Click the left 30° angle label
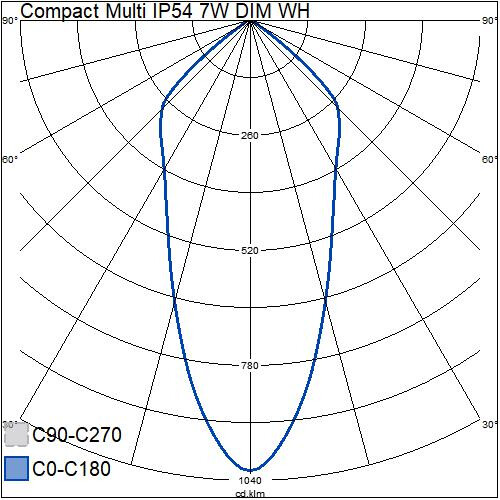The image size is (500, 500). coord(10,424)
